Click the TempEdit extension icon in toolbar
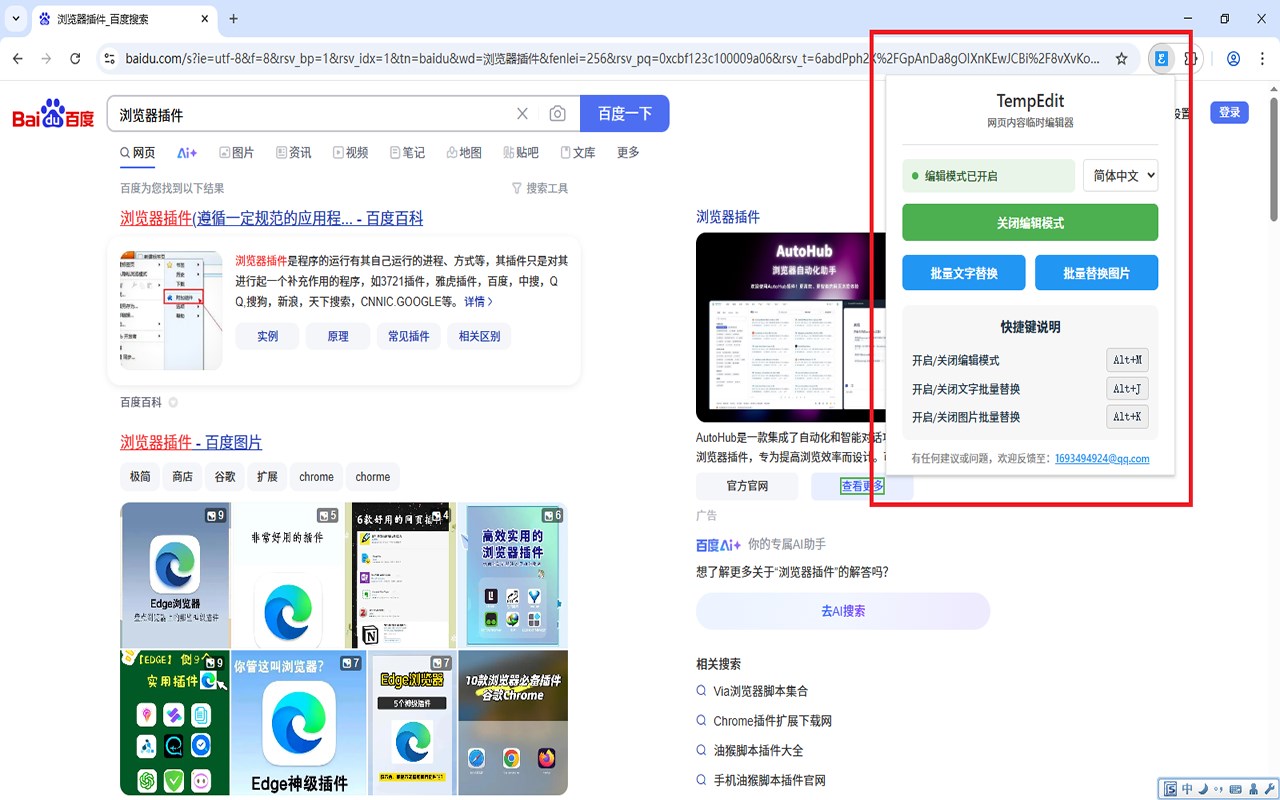Screen dimensions: 1280x800 [x=1161, y=59]
